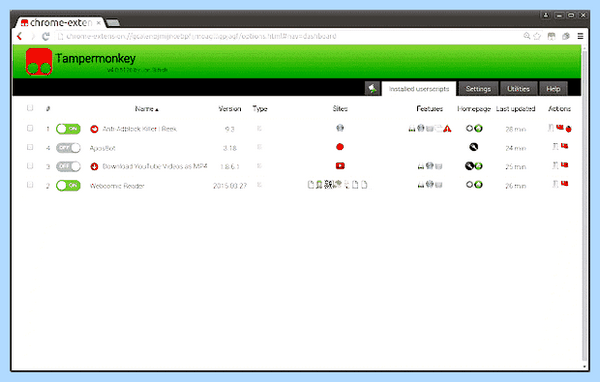Open the Chrome hamburger menu
The width and height of the screenshot is (600, 382).
pos(580,36)
